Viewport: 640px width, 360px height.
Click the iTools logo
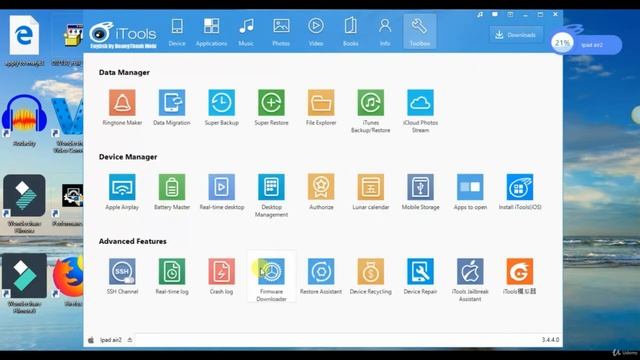(123, 35)
